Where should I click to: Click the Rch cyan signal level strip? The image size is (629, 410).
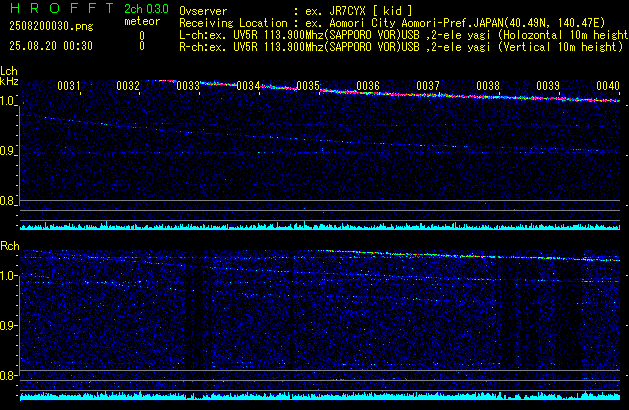tap(320, 396)
